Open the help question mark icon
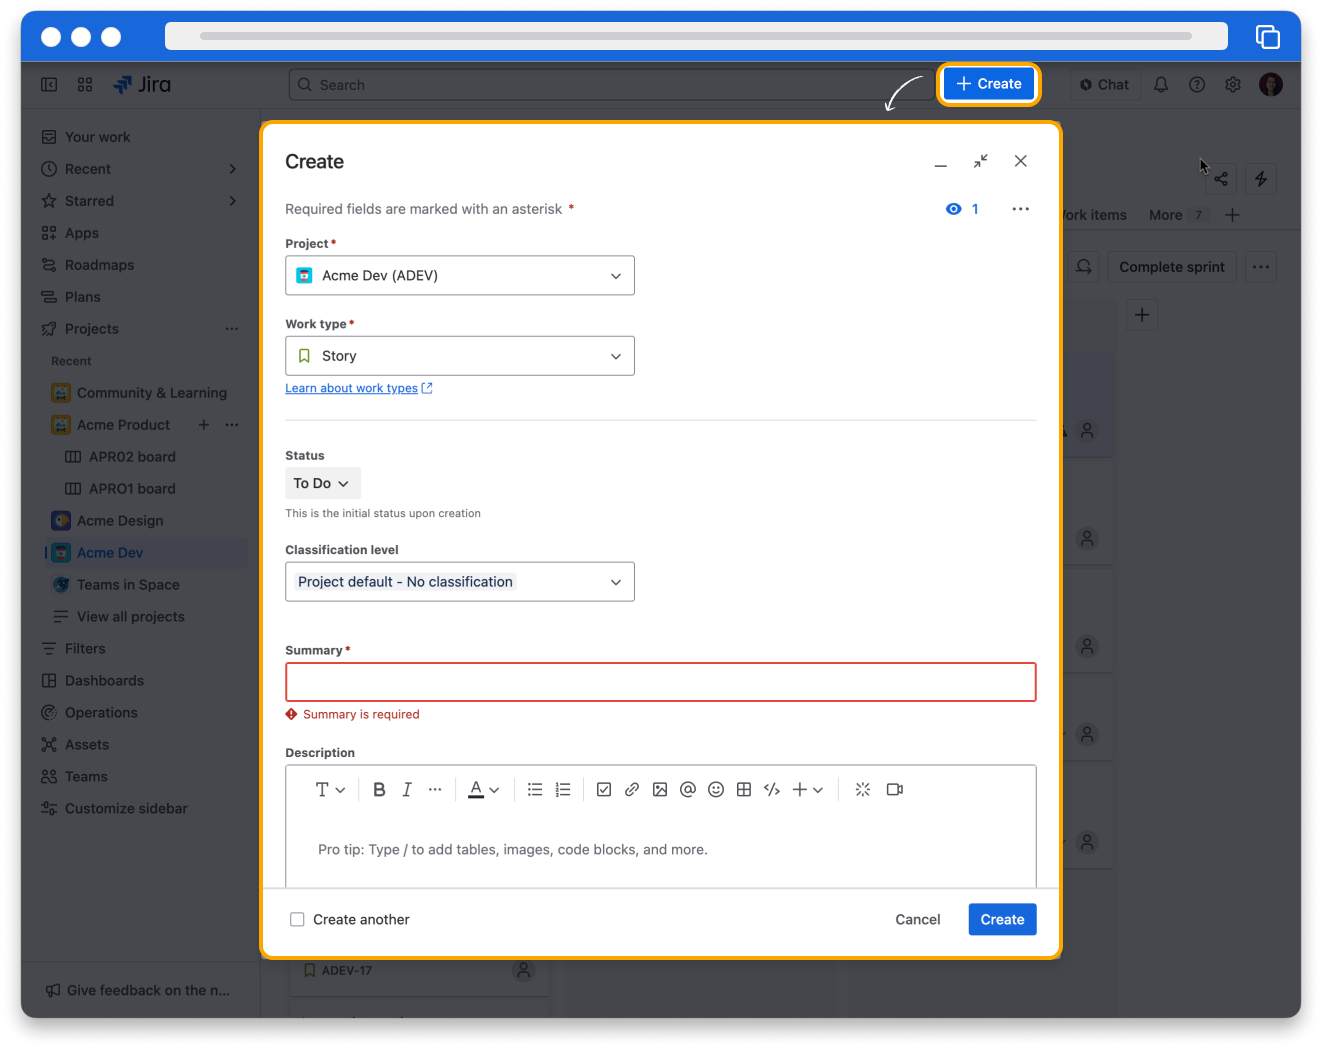This screenshot has width=1322, height=1049. (x=1197, y=85)
